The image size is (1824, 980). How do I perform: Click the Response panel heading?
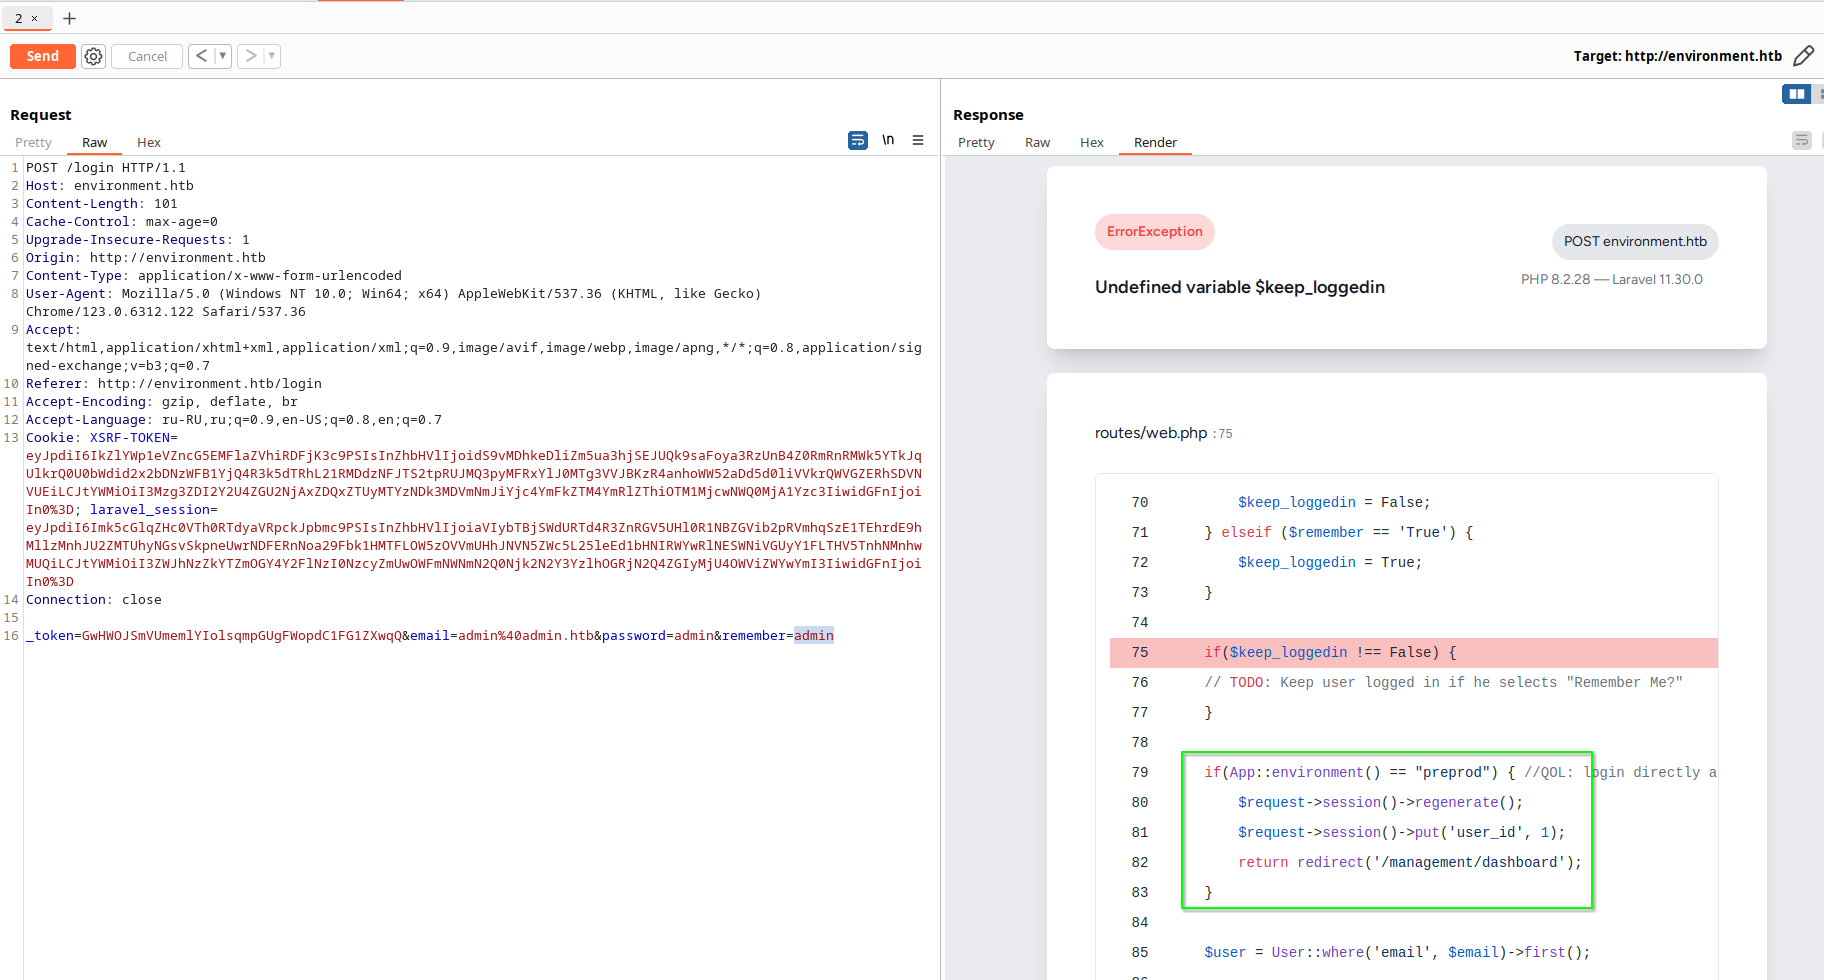pyautogui.click(x=988, y=115)
